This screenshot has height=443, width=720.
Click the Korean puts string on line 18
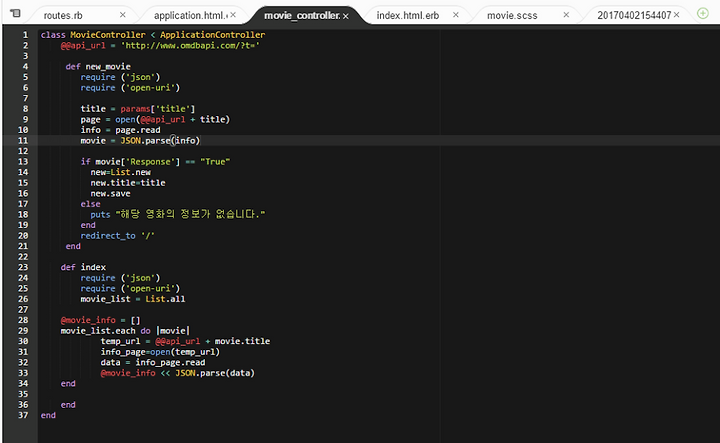(191, 214)
